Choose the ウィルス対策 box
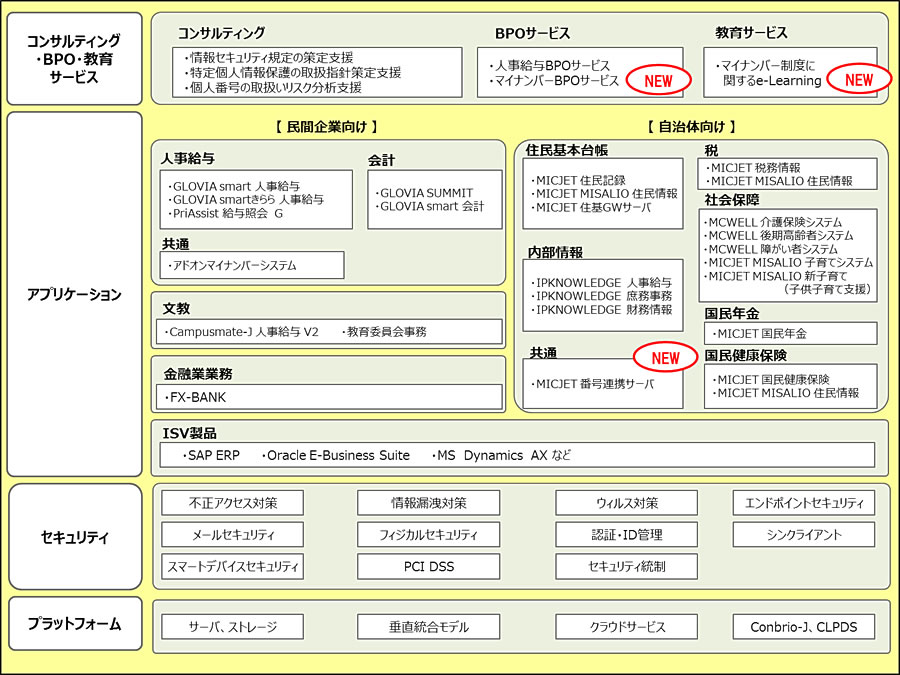 (626, 503)
